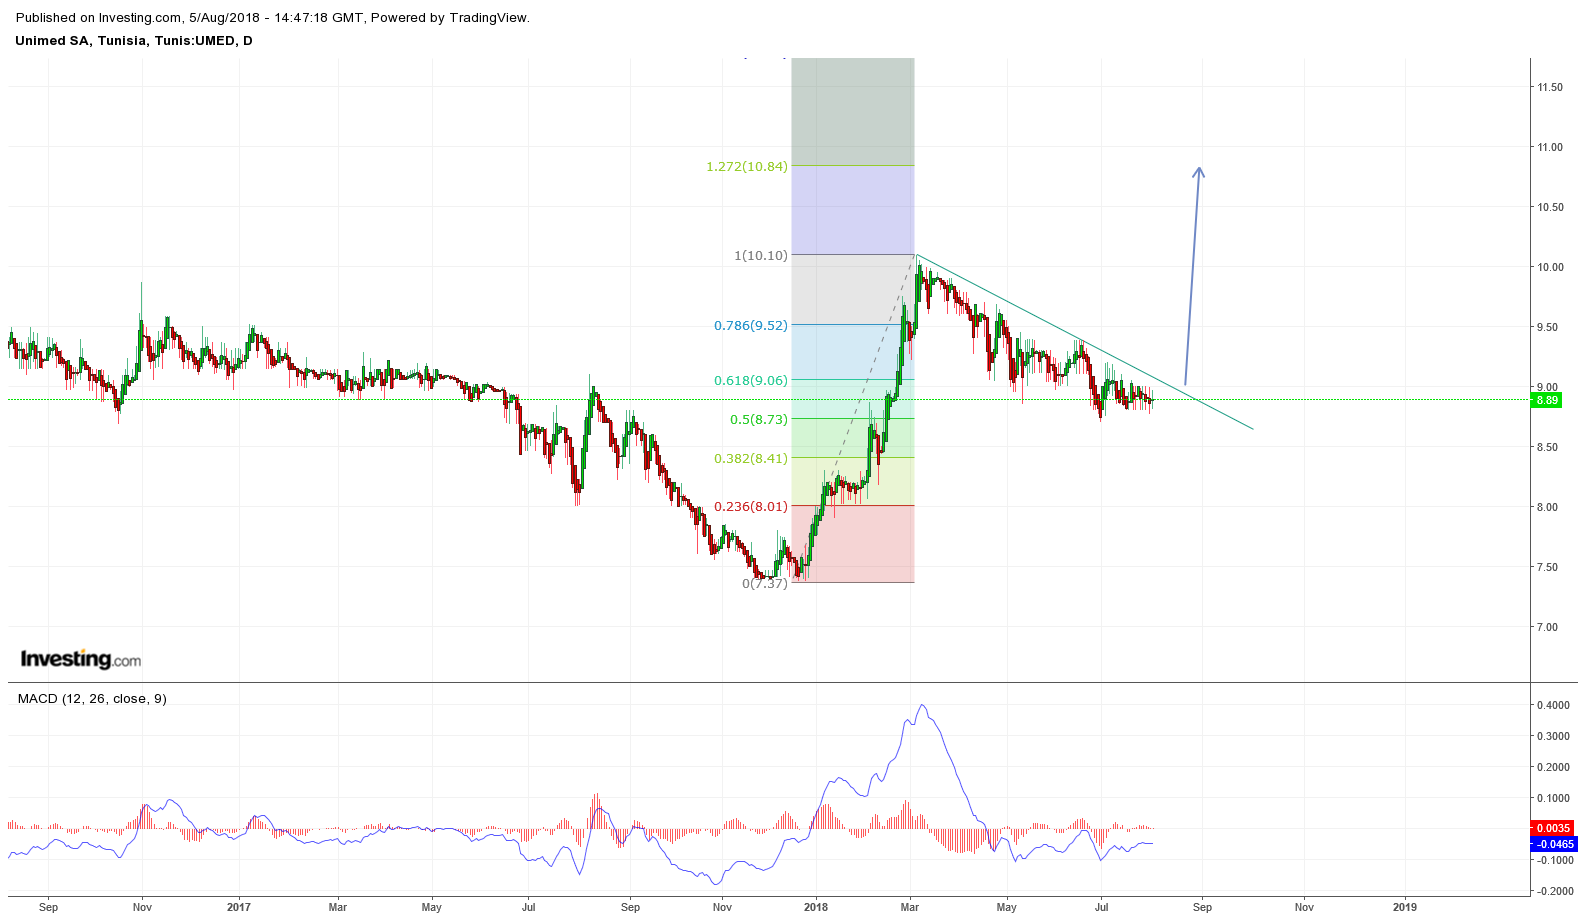Click the last Nov label before 2019
Image resolution: width=1585 pixels, height=920 pixels.
[x=1304, y=907]
